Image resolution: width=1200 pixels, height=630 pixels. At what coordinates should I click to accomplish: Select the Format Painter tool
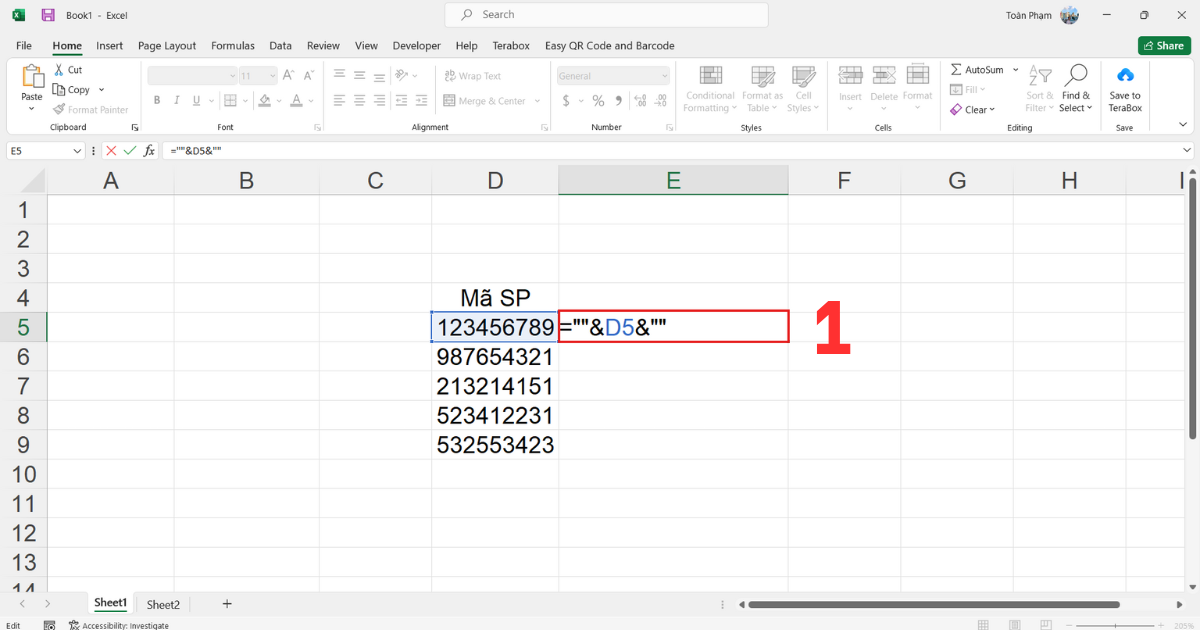91,109
